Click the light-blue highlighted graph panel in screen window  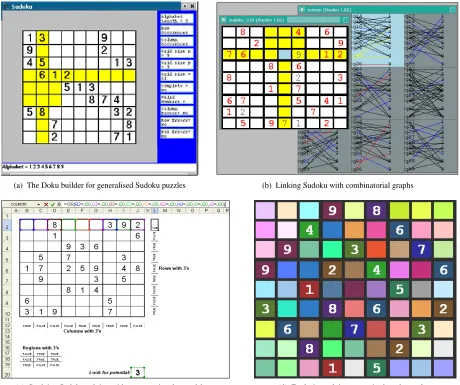(377, 40)
